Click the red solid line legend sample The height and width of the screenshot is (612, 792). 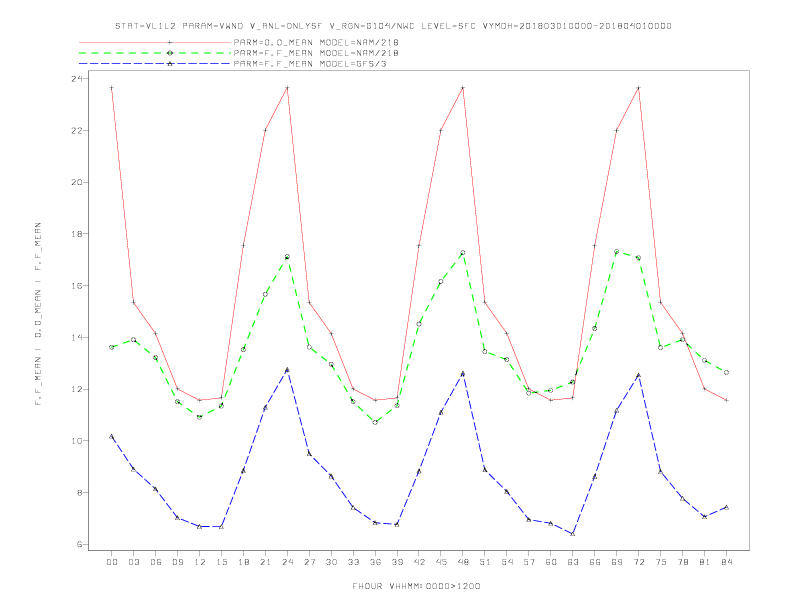click(155, 42)
